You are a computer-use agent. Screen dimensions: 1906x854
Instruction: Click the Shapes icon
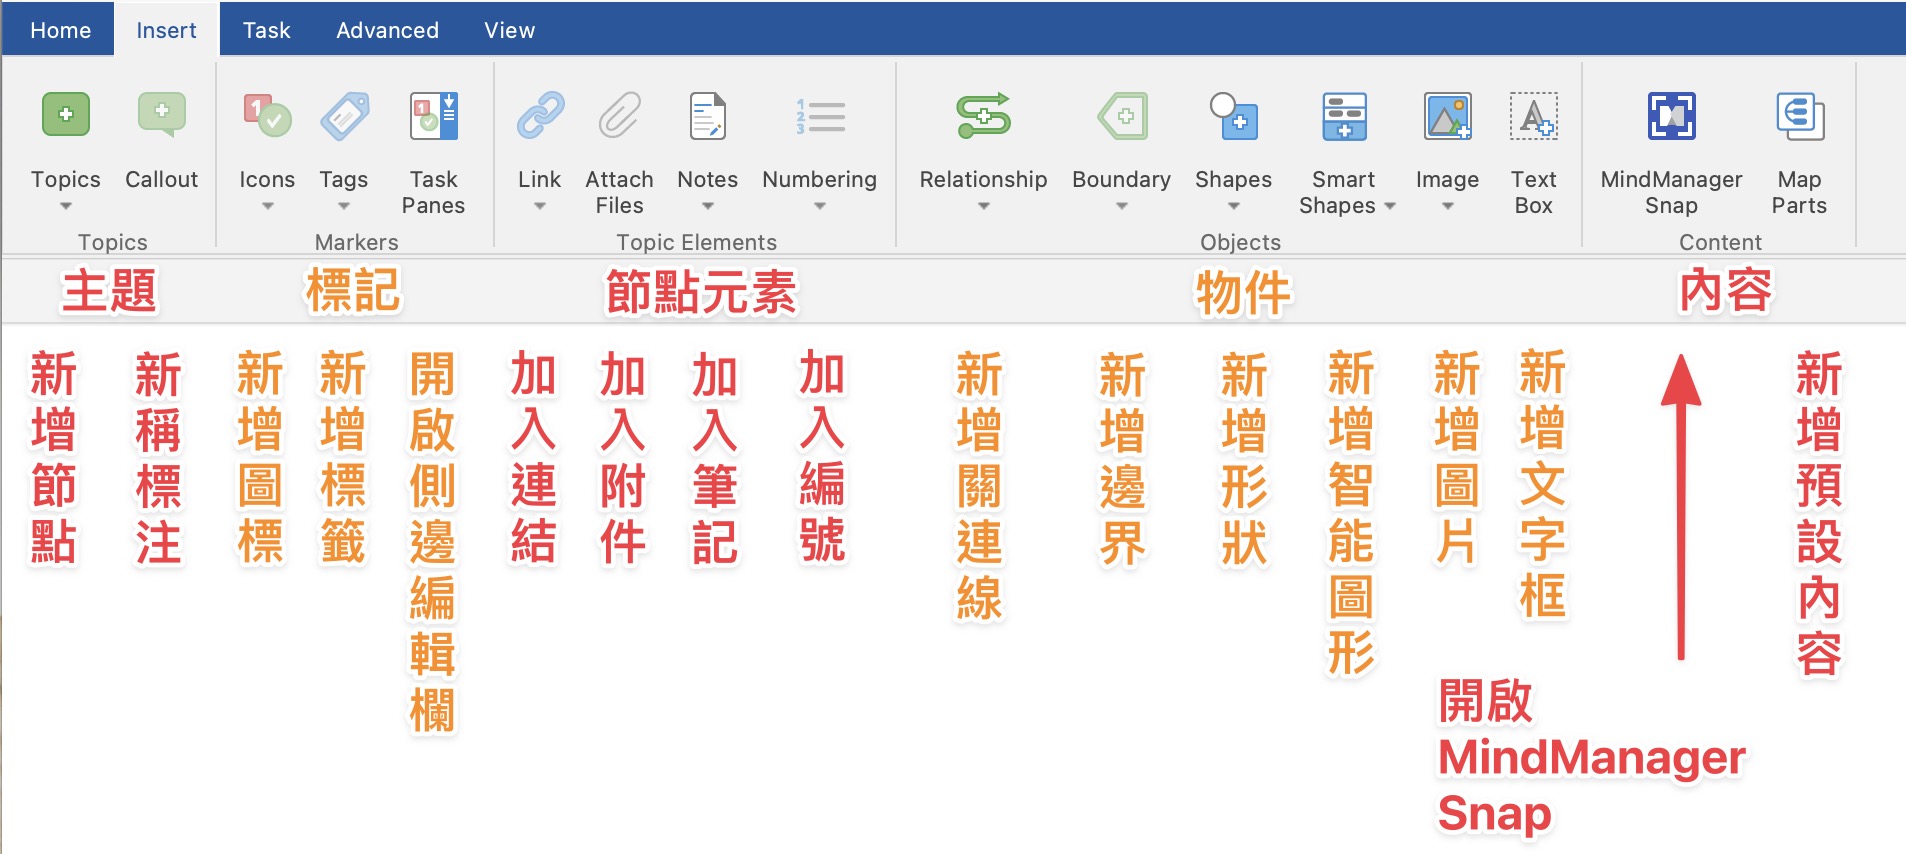tap(1234, 116)
